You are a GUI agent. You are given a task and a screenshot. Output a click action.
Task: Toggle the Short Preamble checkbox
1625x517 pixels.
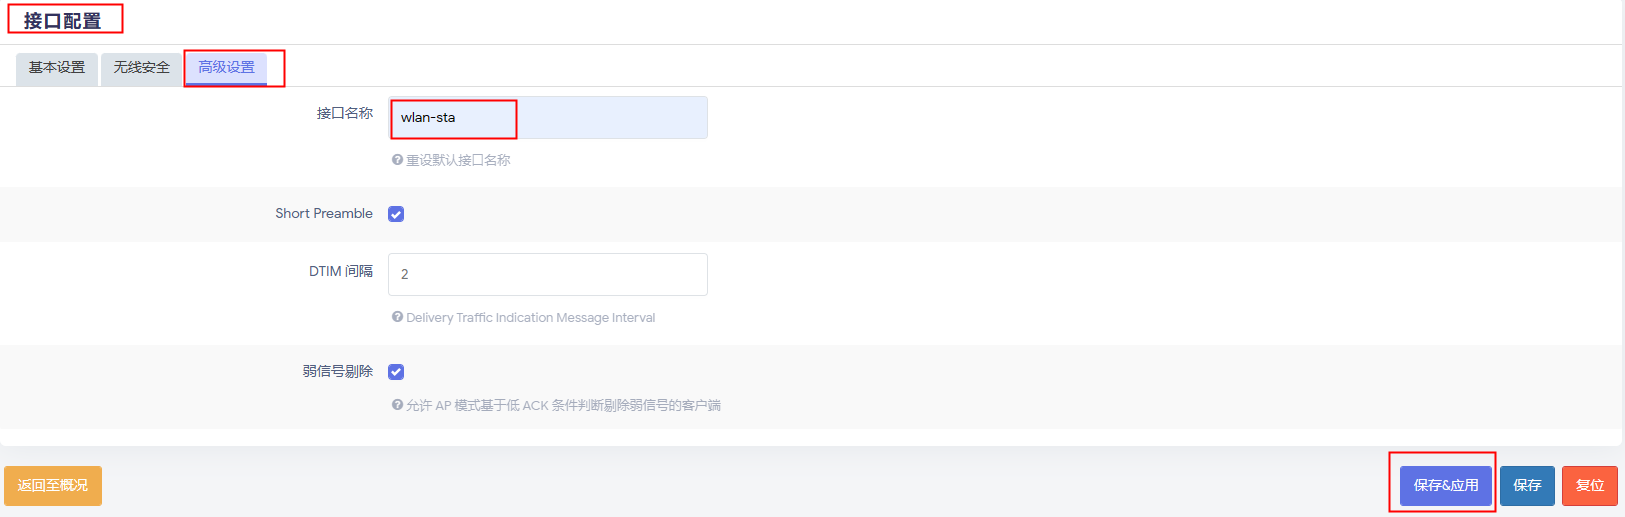tap(396, 214)
